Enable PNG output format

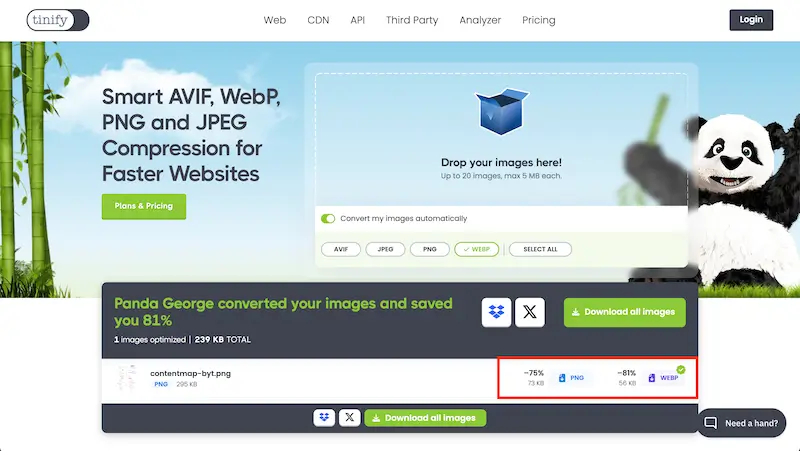coord(429,249)
